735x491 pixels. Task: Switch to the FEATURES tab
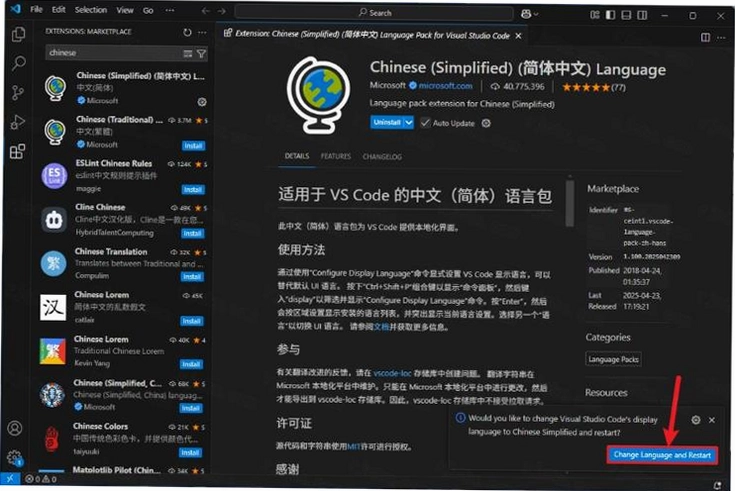[x=336, y=156]
